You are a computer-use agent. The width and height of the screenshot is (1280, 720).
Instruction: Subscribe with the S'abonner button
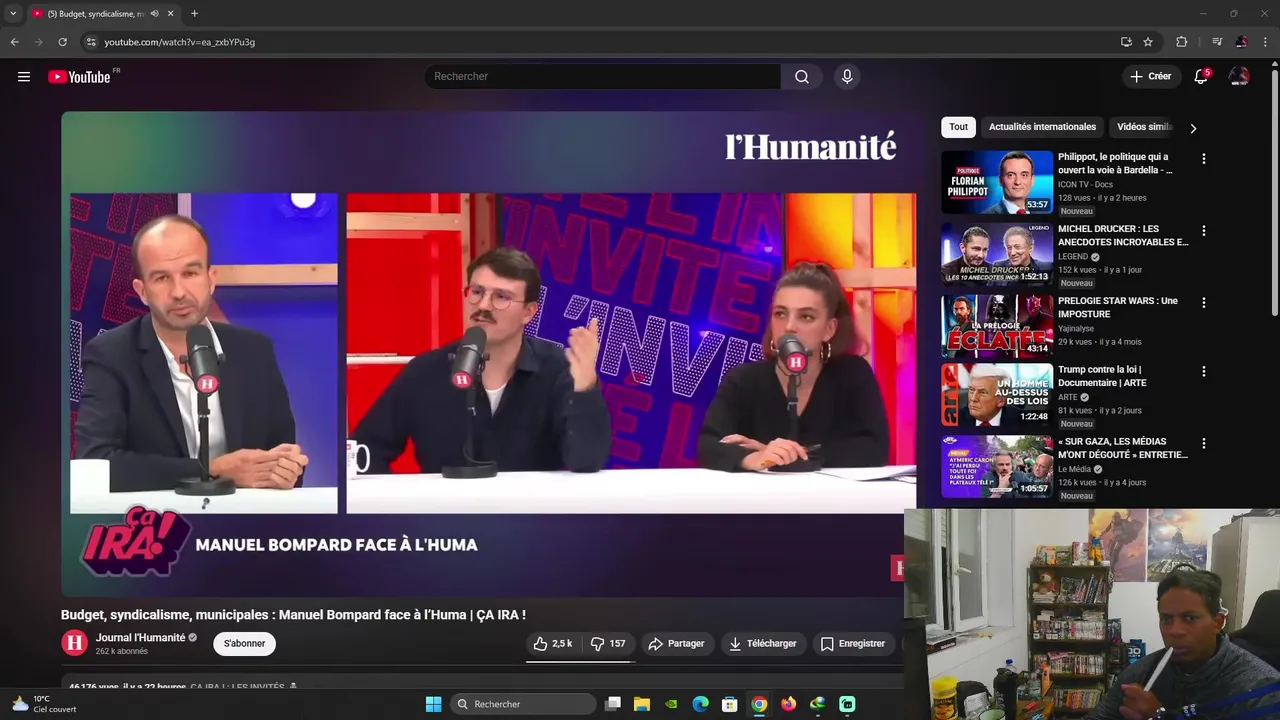(x=245, y=644)
